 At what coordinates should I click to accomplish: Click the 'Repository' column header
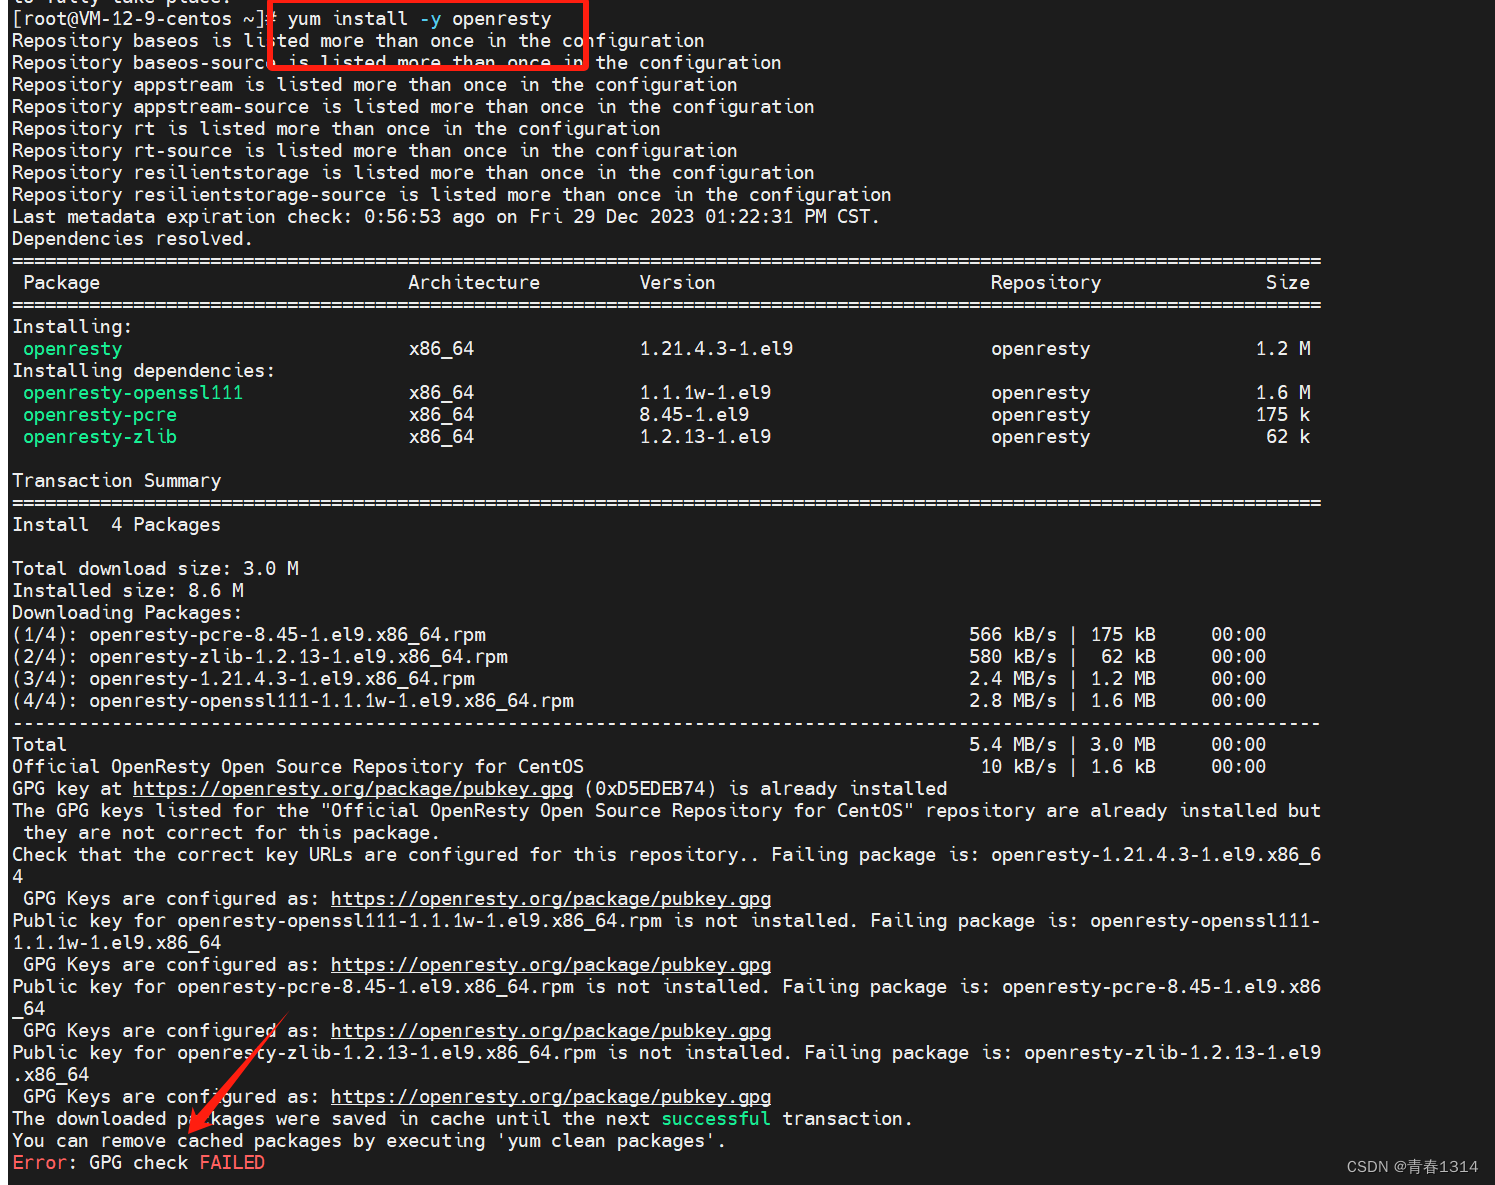pyautogui.click(x=1046, y=283)
